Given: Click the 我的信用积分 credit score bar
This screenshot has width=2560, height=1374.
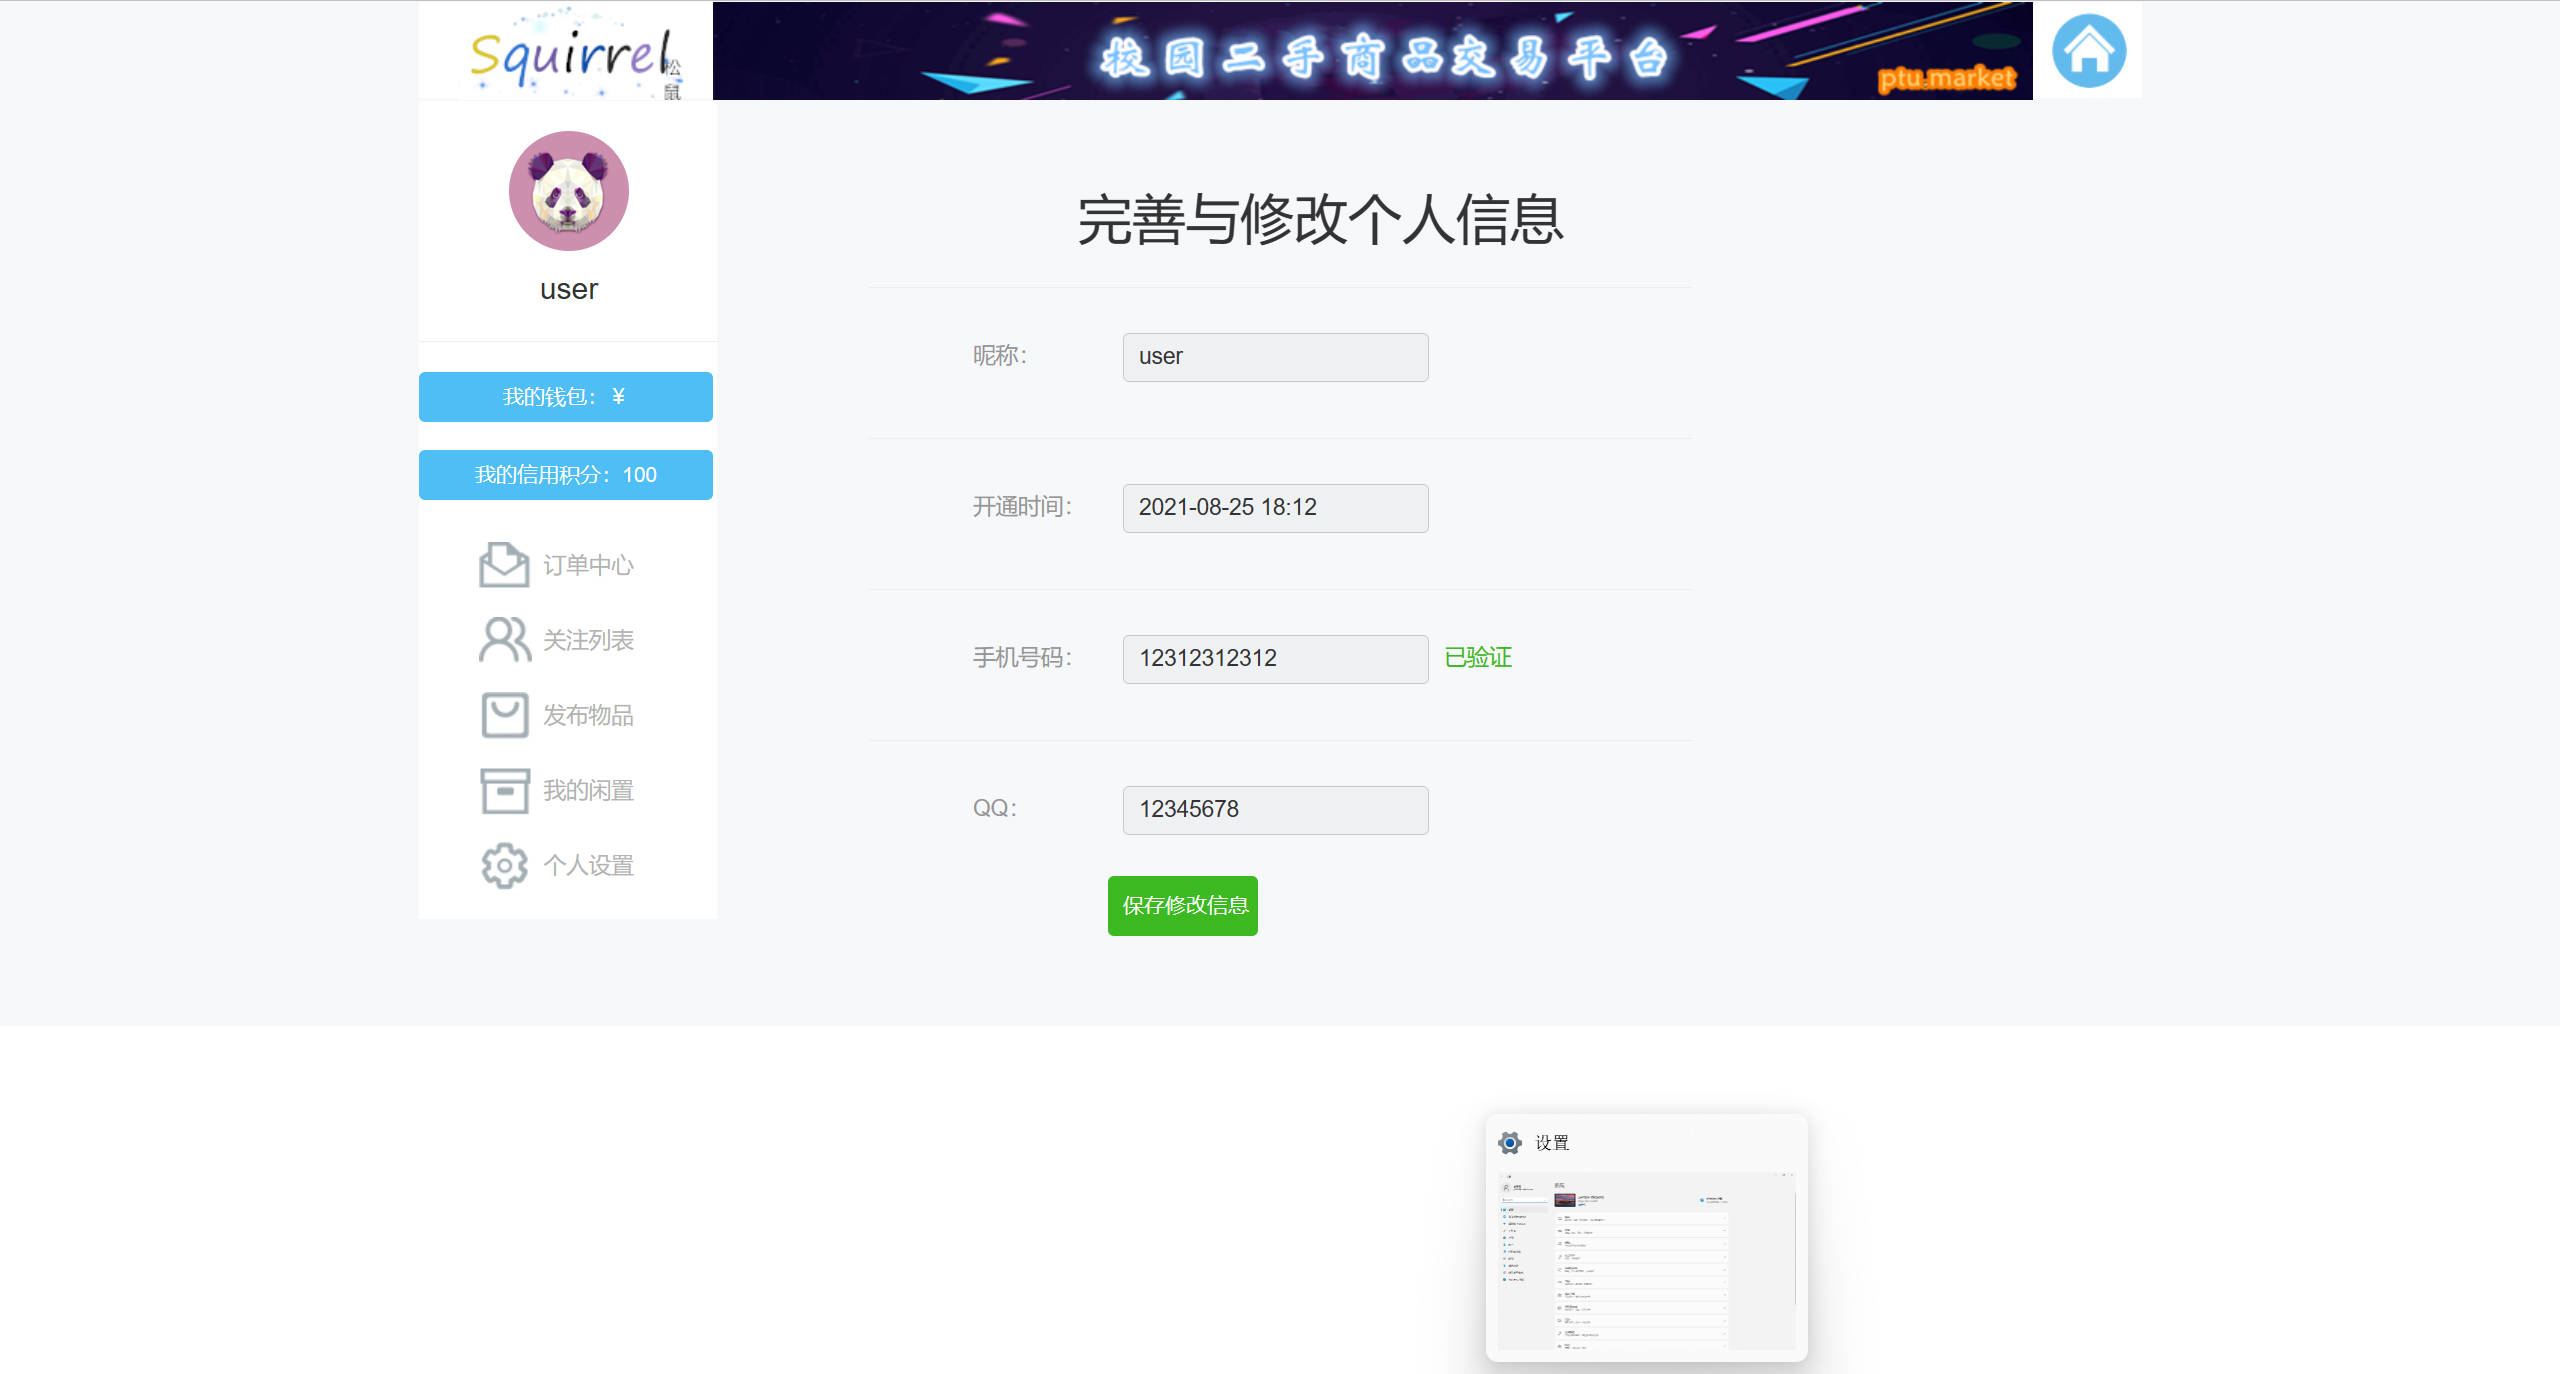Looking at the screenshot, I should [x=565, y=474].
